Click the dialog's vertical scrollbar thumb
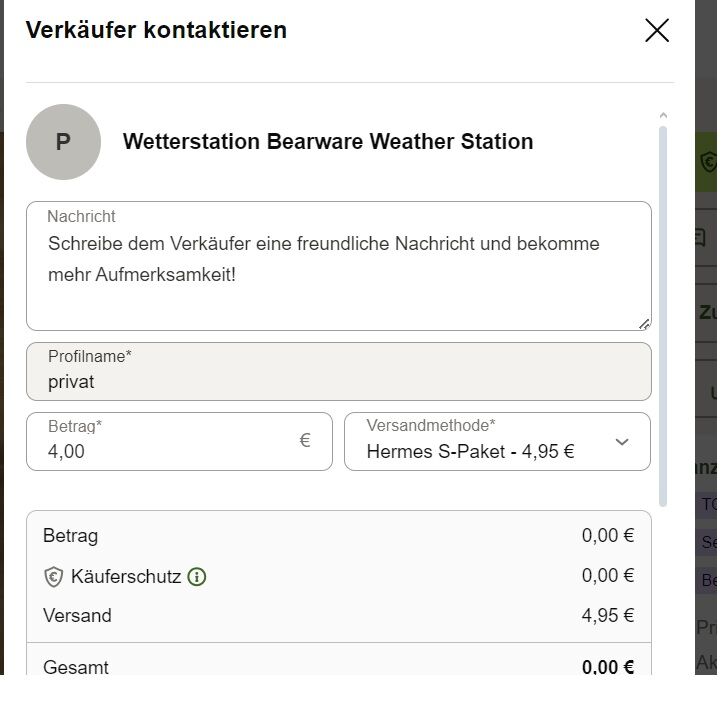The height and width of the screenshot is (728, 724). click(x=663, y=317)
